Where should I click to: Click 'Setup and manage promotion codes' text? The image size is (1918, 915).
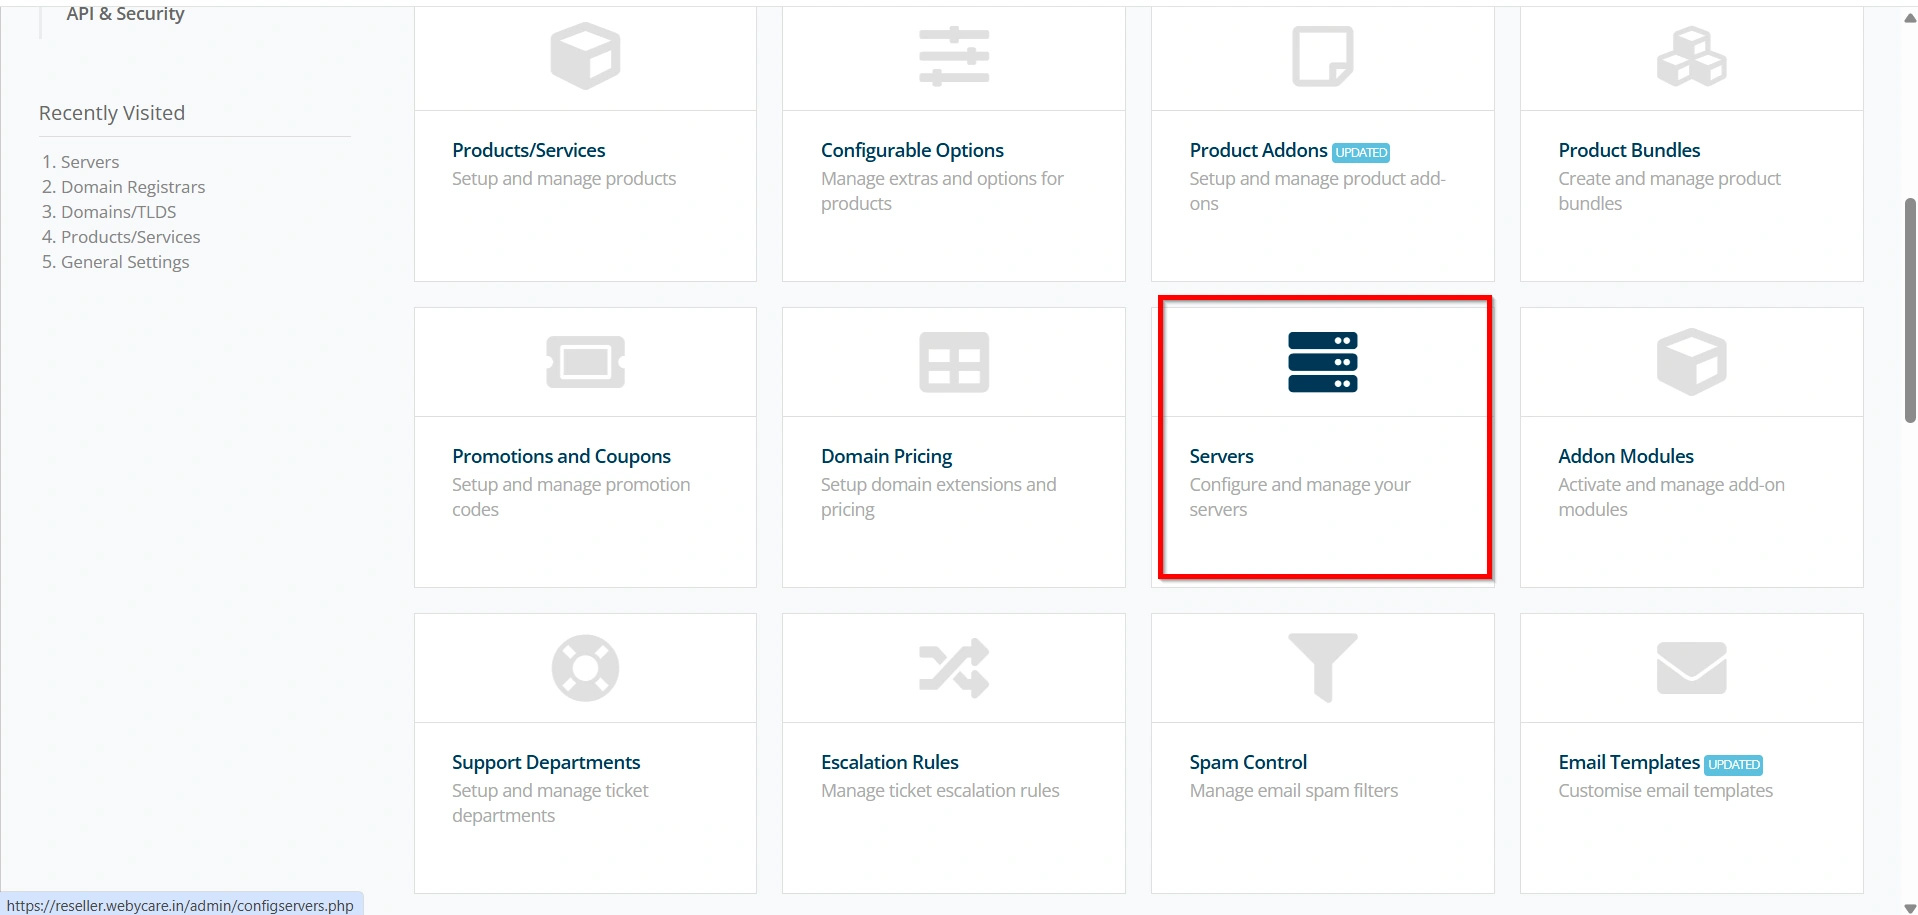pos(571,497)
